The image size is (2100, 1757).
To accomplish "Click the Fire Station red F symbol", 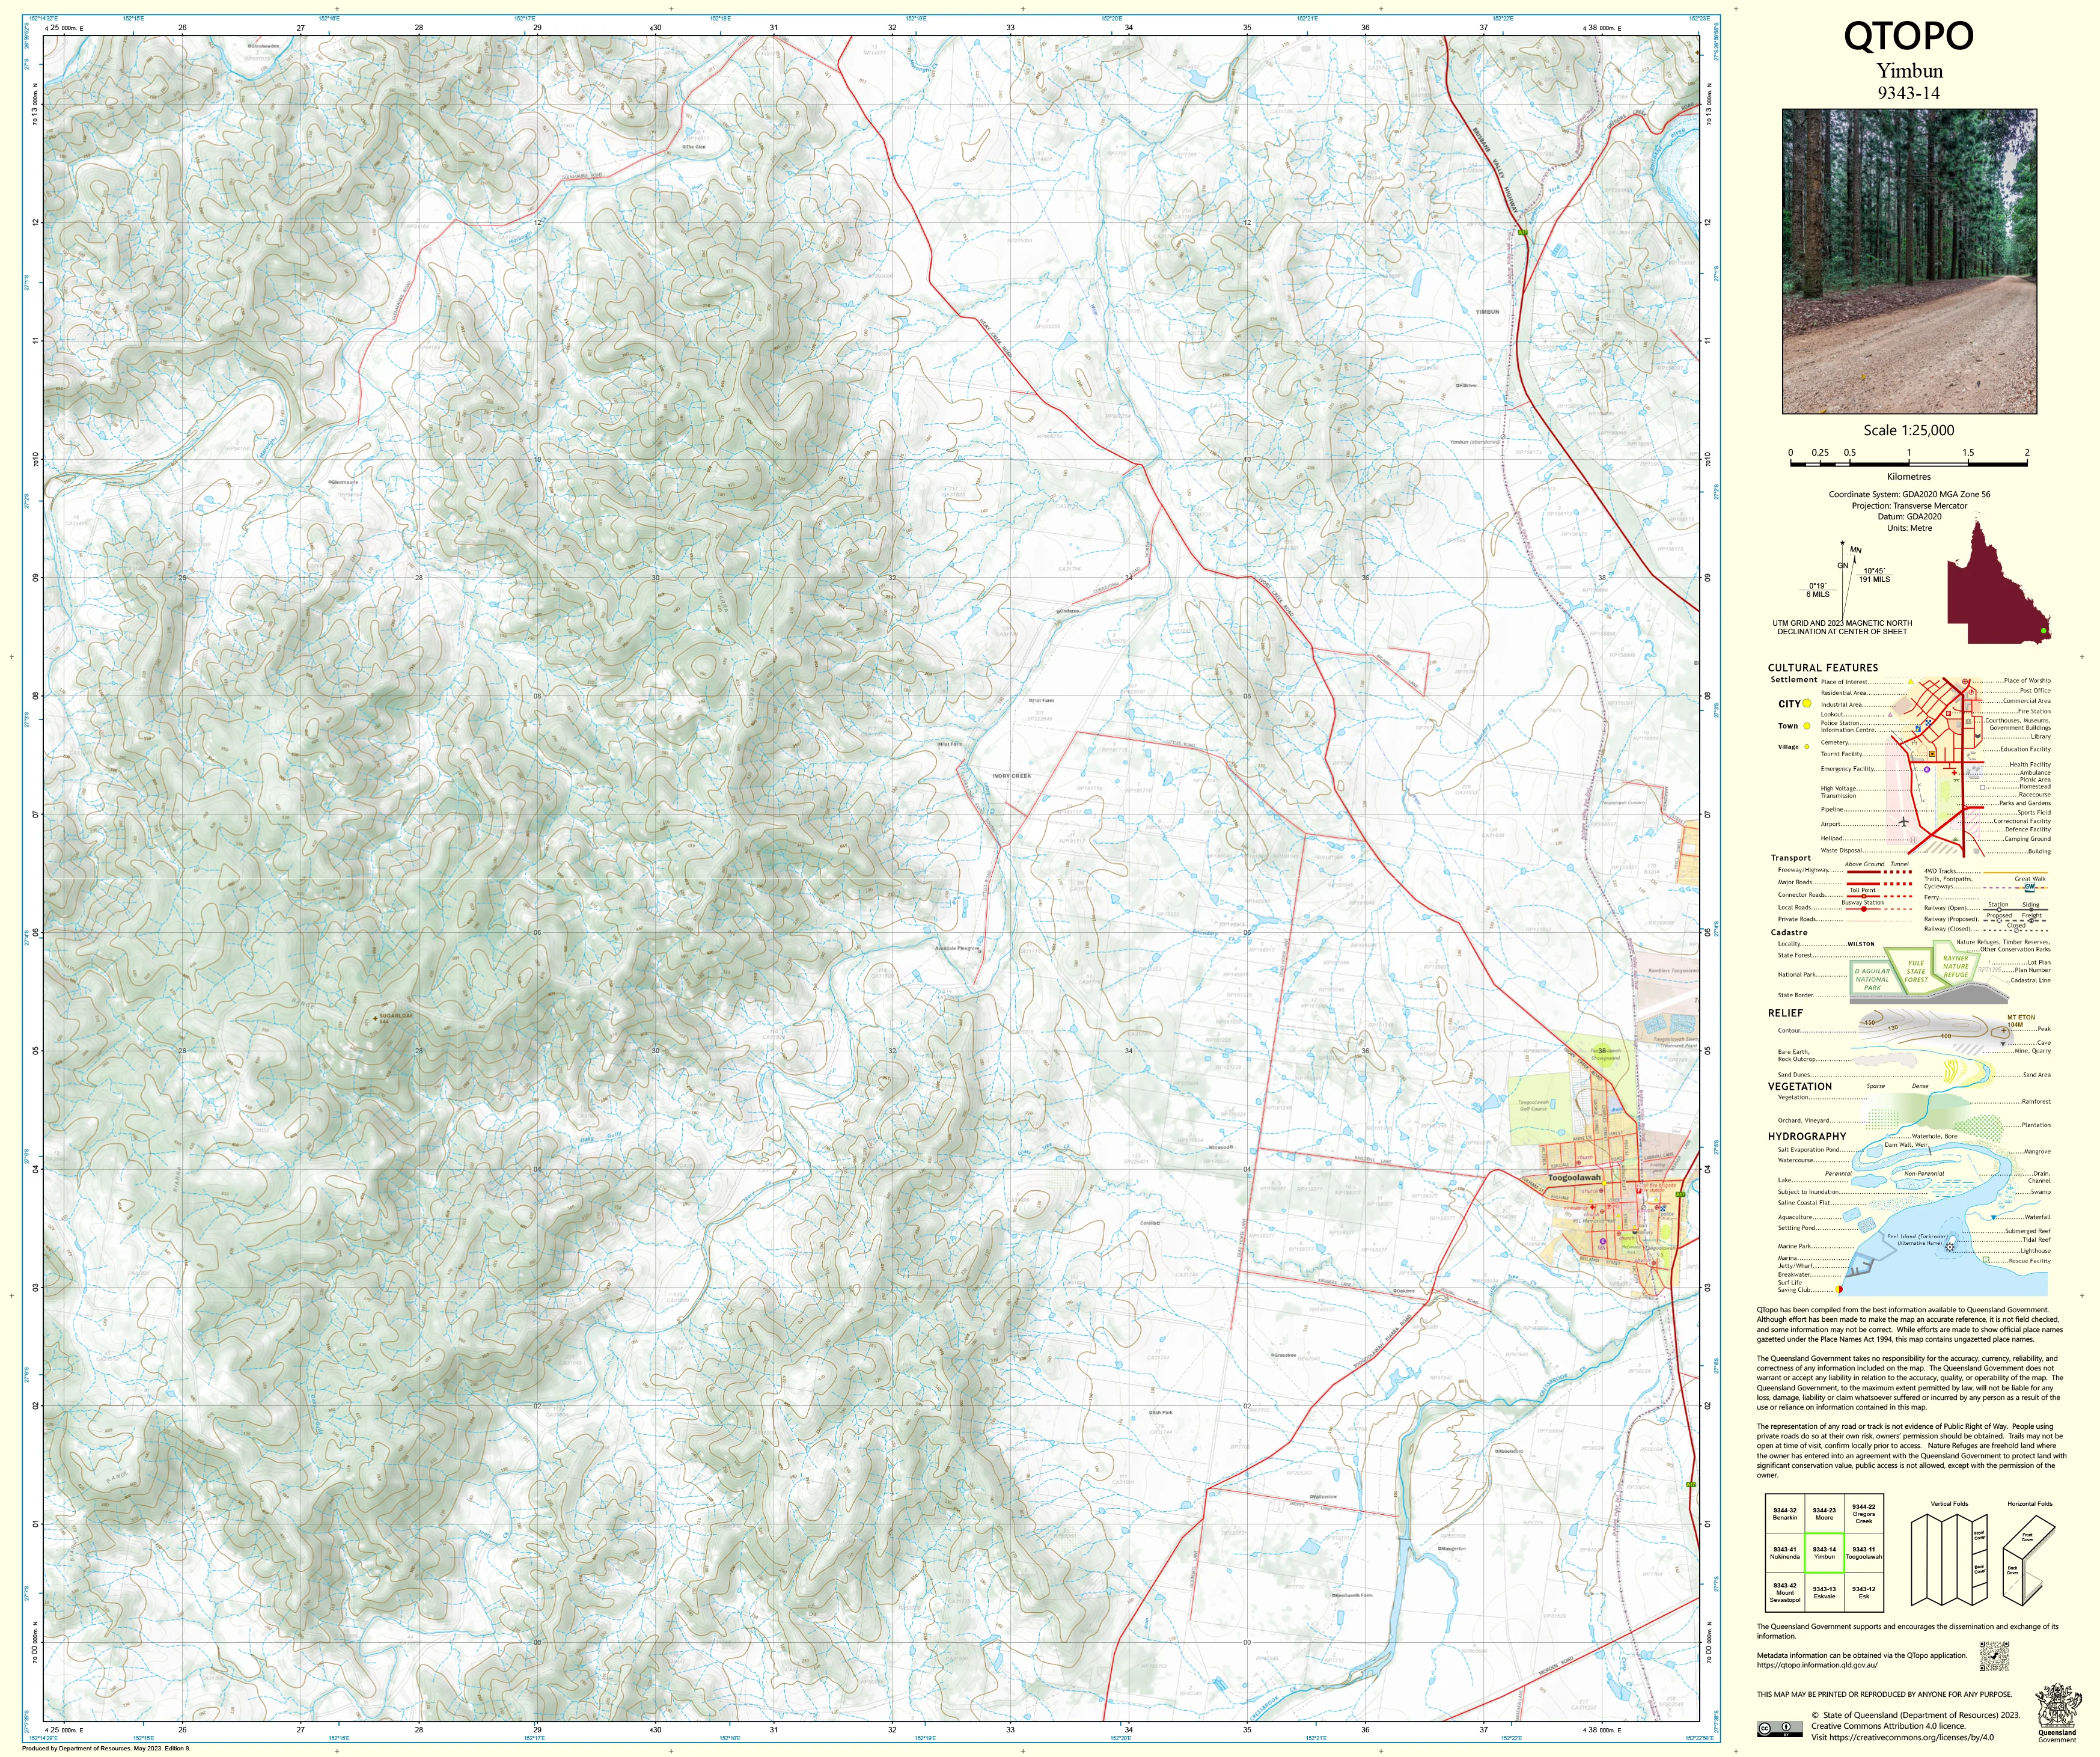I will (1950, 713).
